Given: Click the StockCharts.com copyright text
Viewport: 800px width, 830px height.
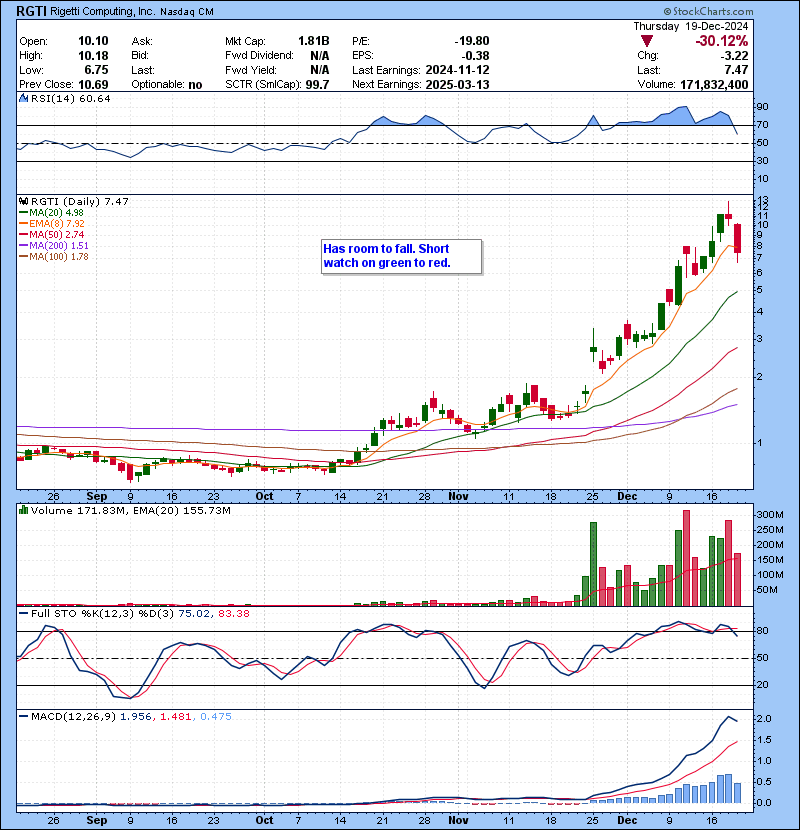Looking at the screenshot, I should point(708,11).
